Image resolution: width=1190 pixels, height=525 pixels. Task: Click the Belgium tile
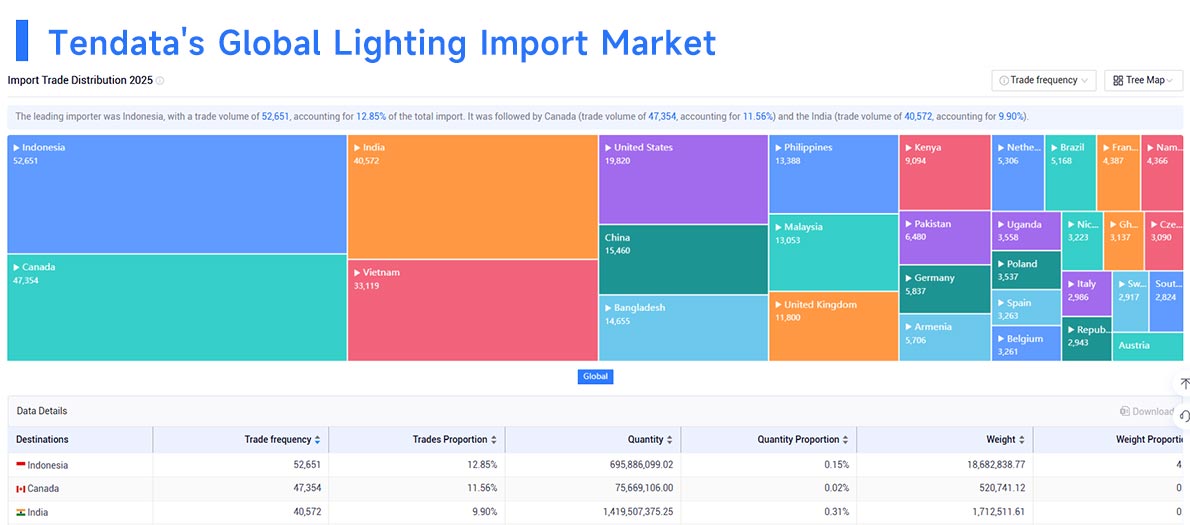point(1026,344)
